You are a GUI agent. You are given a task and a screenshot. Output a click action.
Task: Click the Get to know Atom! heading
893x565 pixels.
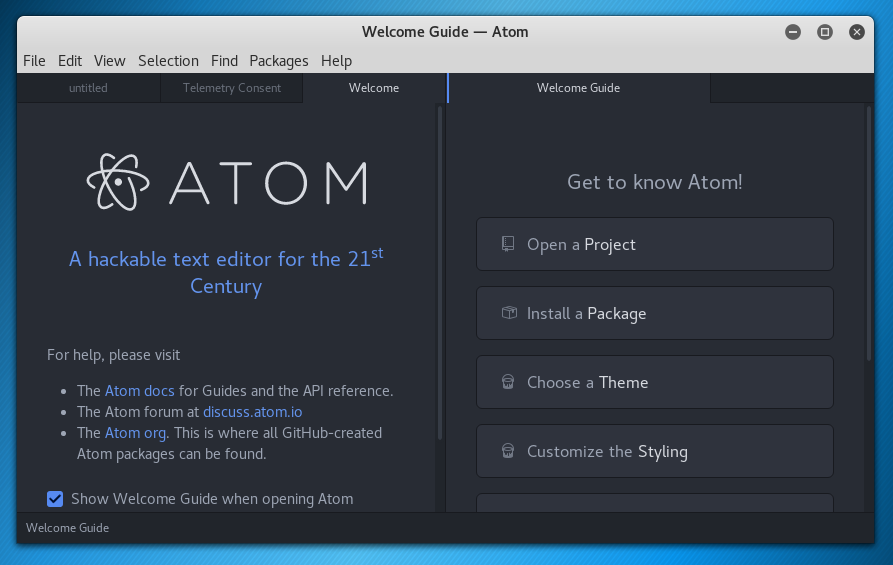pyautogui.click(x=655, y=182)
